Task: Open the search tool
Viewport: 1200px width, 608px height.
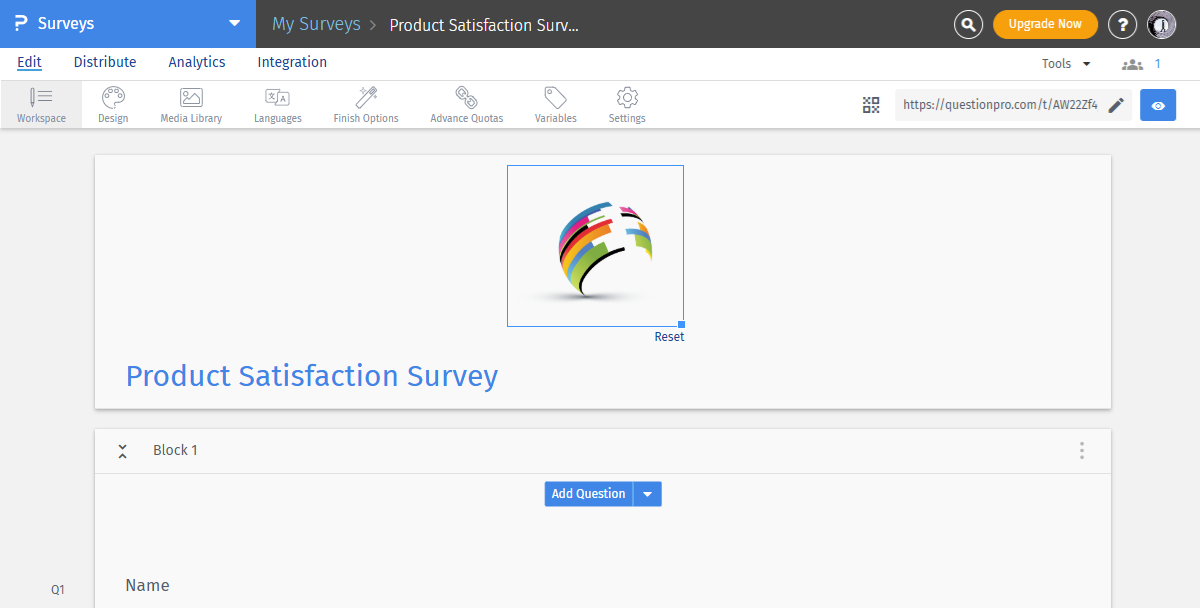Action: pyautogui.click(x=968, y=23)
